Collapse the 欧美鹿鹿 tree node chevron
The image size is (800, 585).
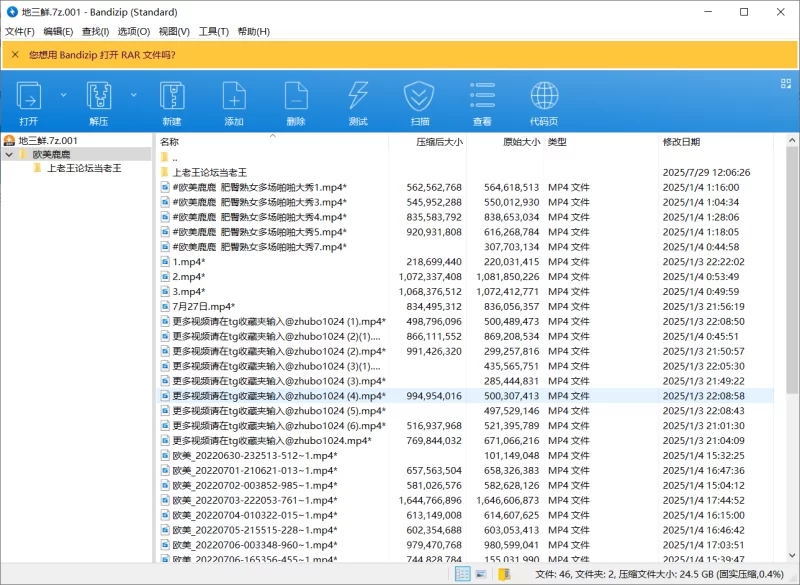click(9, 154)
